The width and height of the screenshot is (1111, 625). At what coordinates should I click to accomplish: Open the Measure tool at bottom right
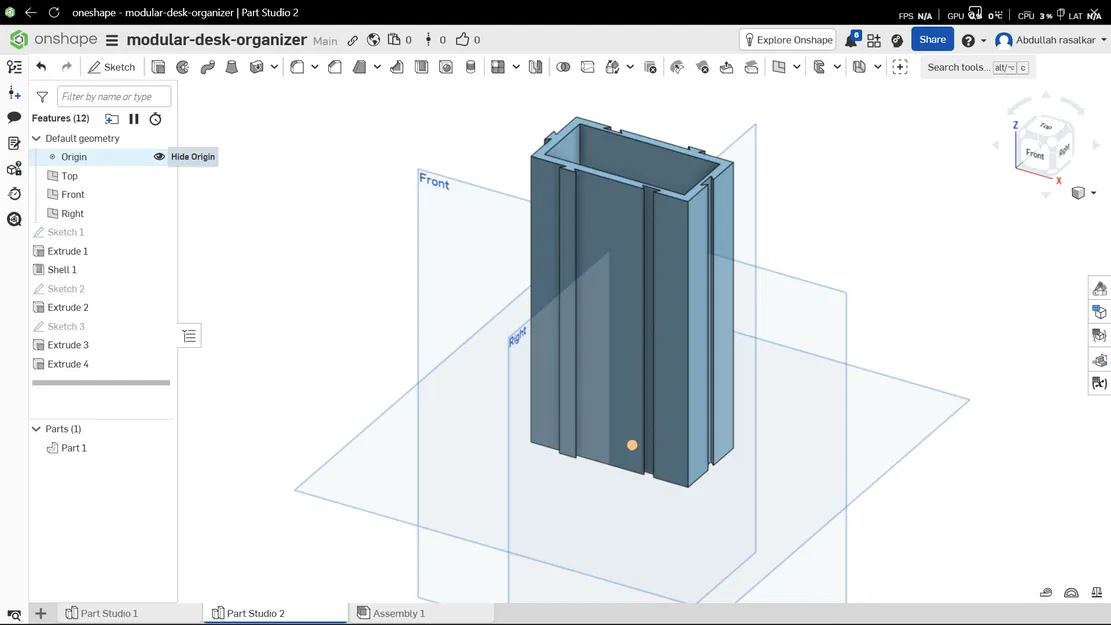pyautogui.click(x=1071, y=593)
